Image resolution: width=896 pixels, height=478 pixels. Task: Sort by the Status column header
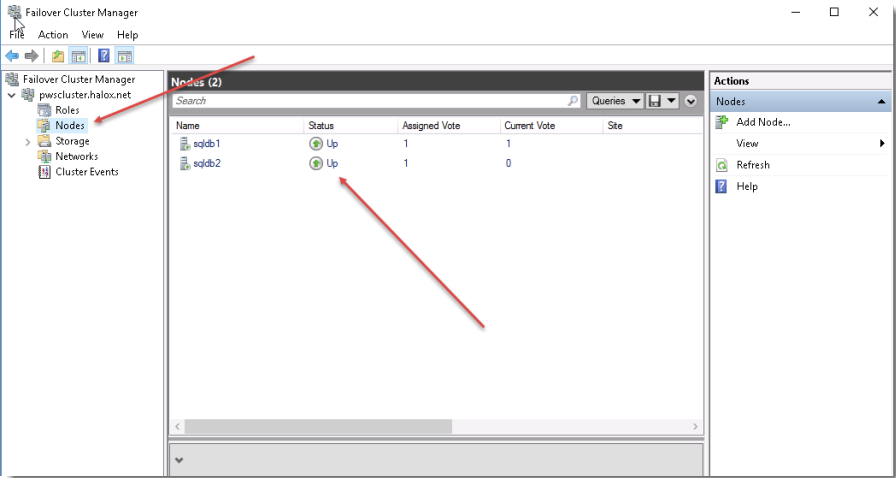tap(350, 126)
